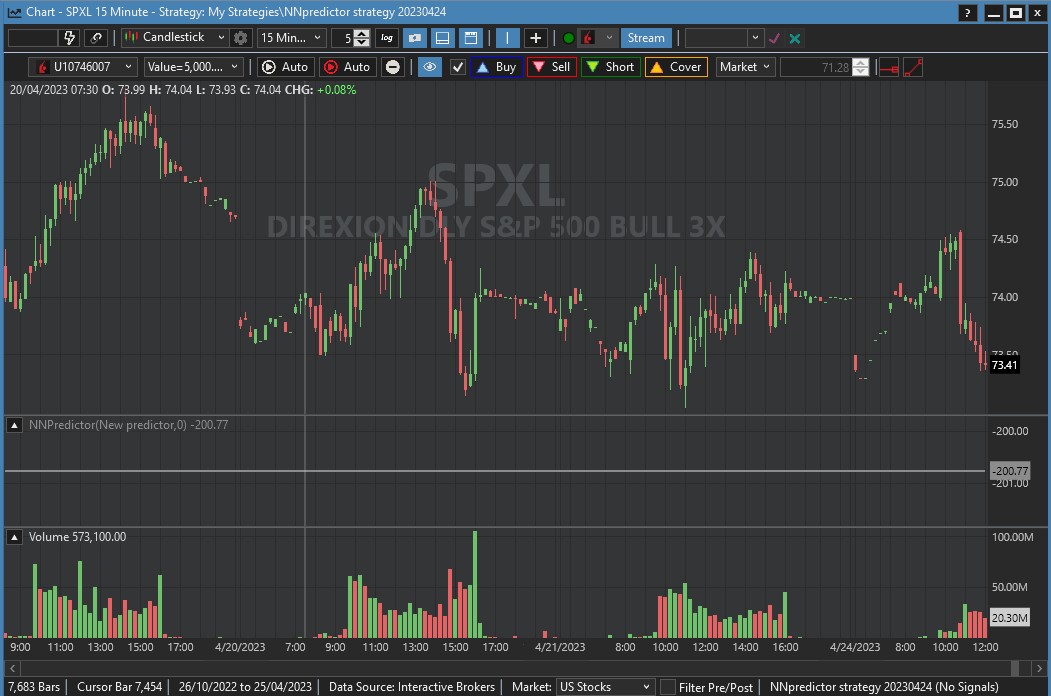
Task: Expand the dropdown next to flame icon
Action: (x=609, y=38)
